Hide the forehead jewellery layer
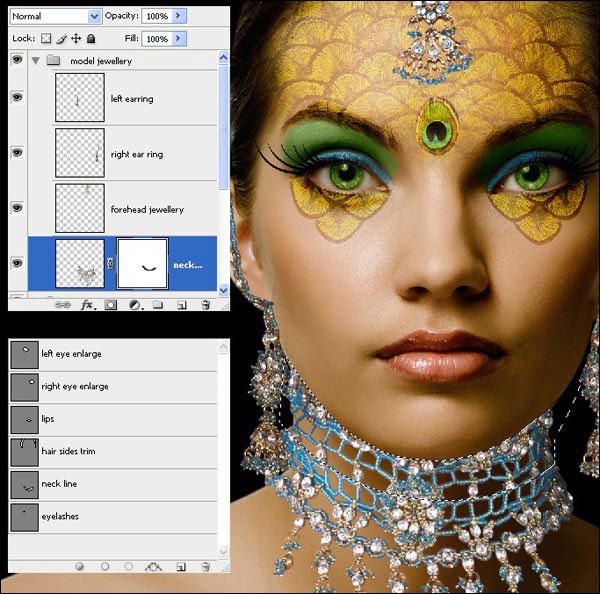 pyautogui.click(x=16, y=208)
